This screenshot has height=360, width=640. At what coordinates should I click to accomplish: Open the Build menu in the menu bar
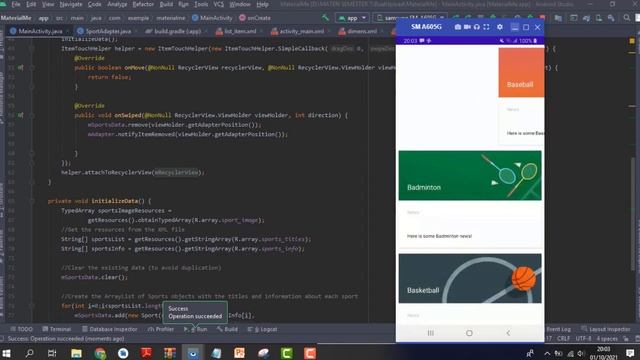point(166,4)
